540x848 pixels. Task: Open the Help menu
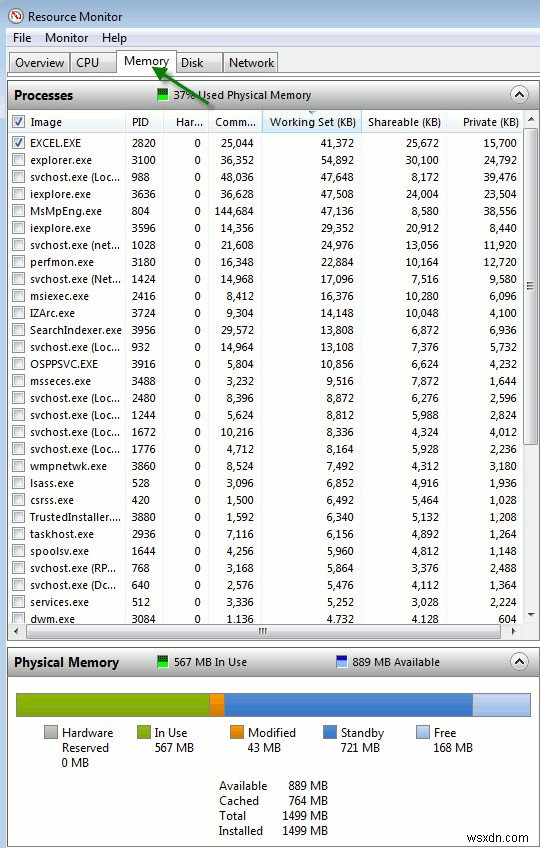pos(114,38)
